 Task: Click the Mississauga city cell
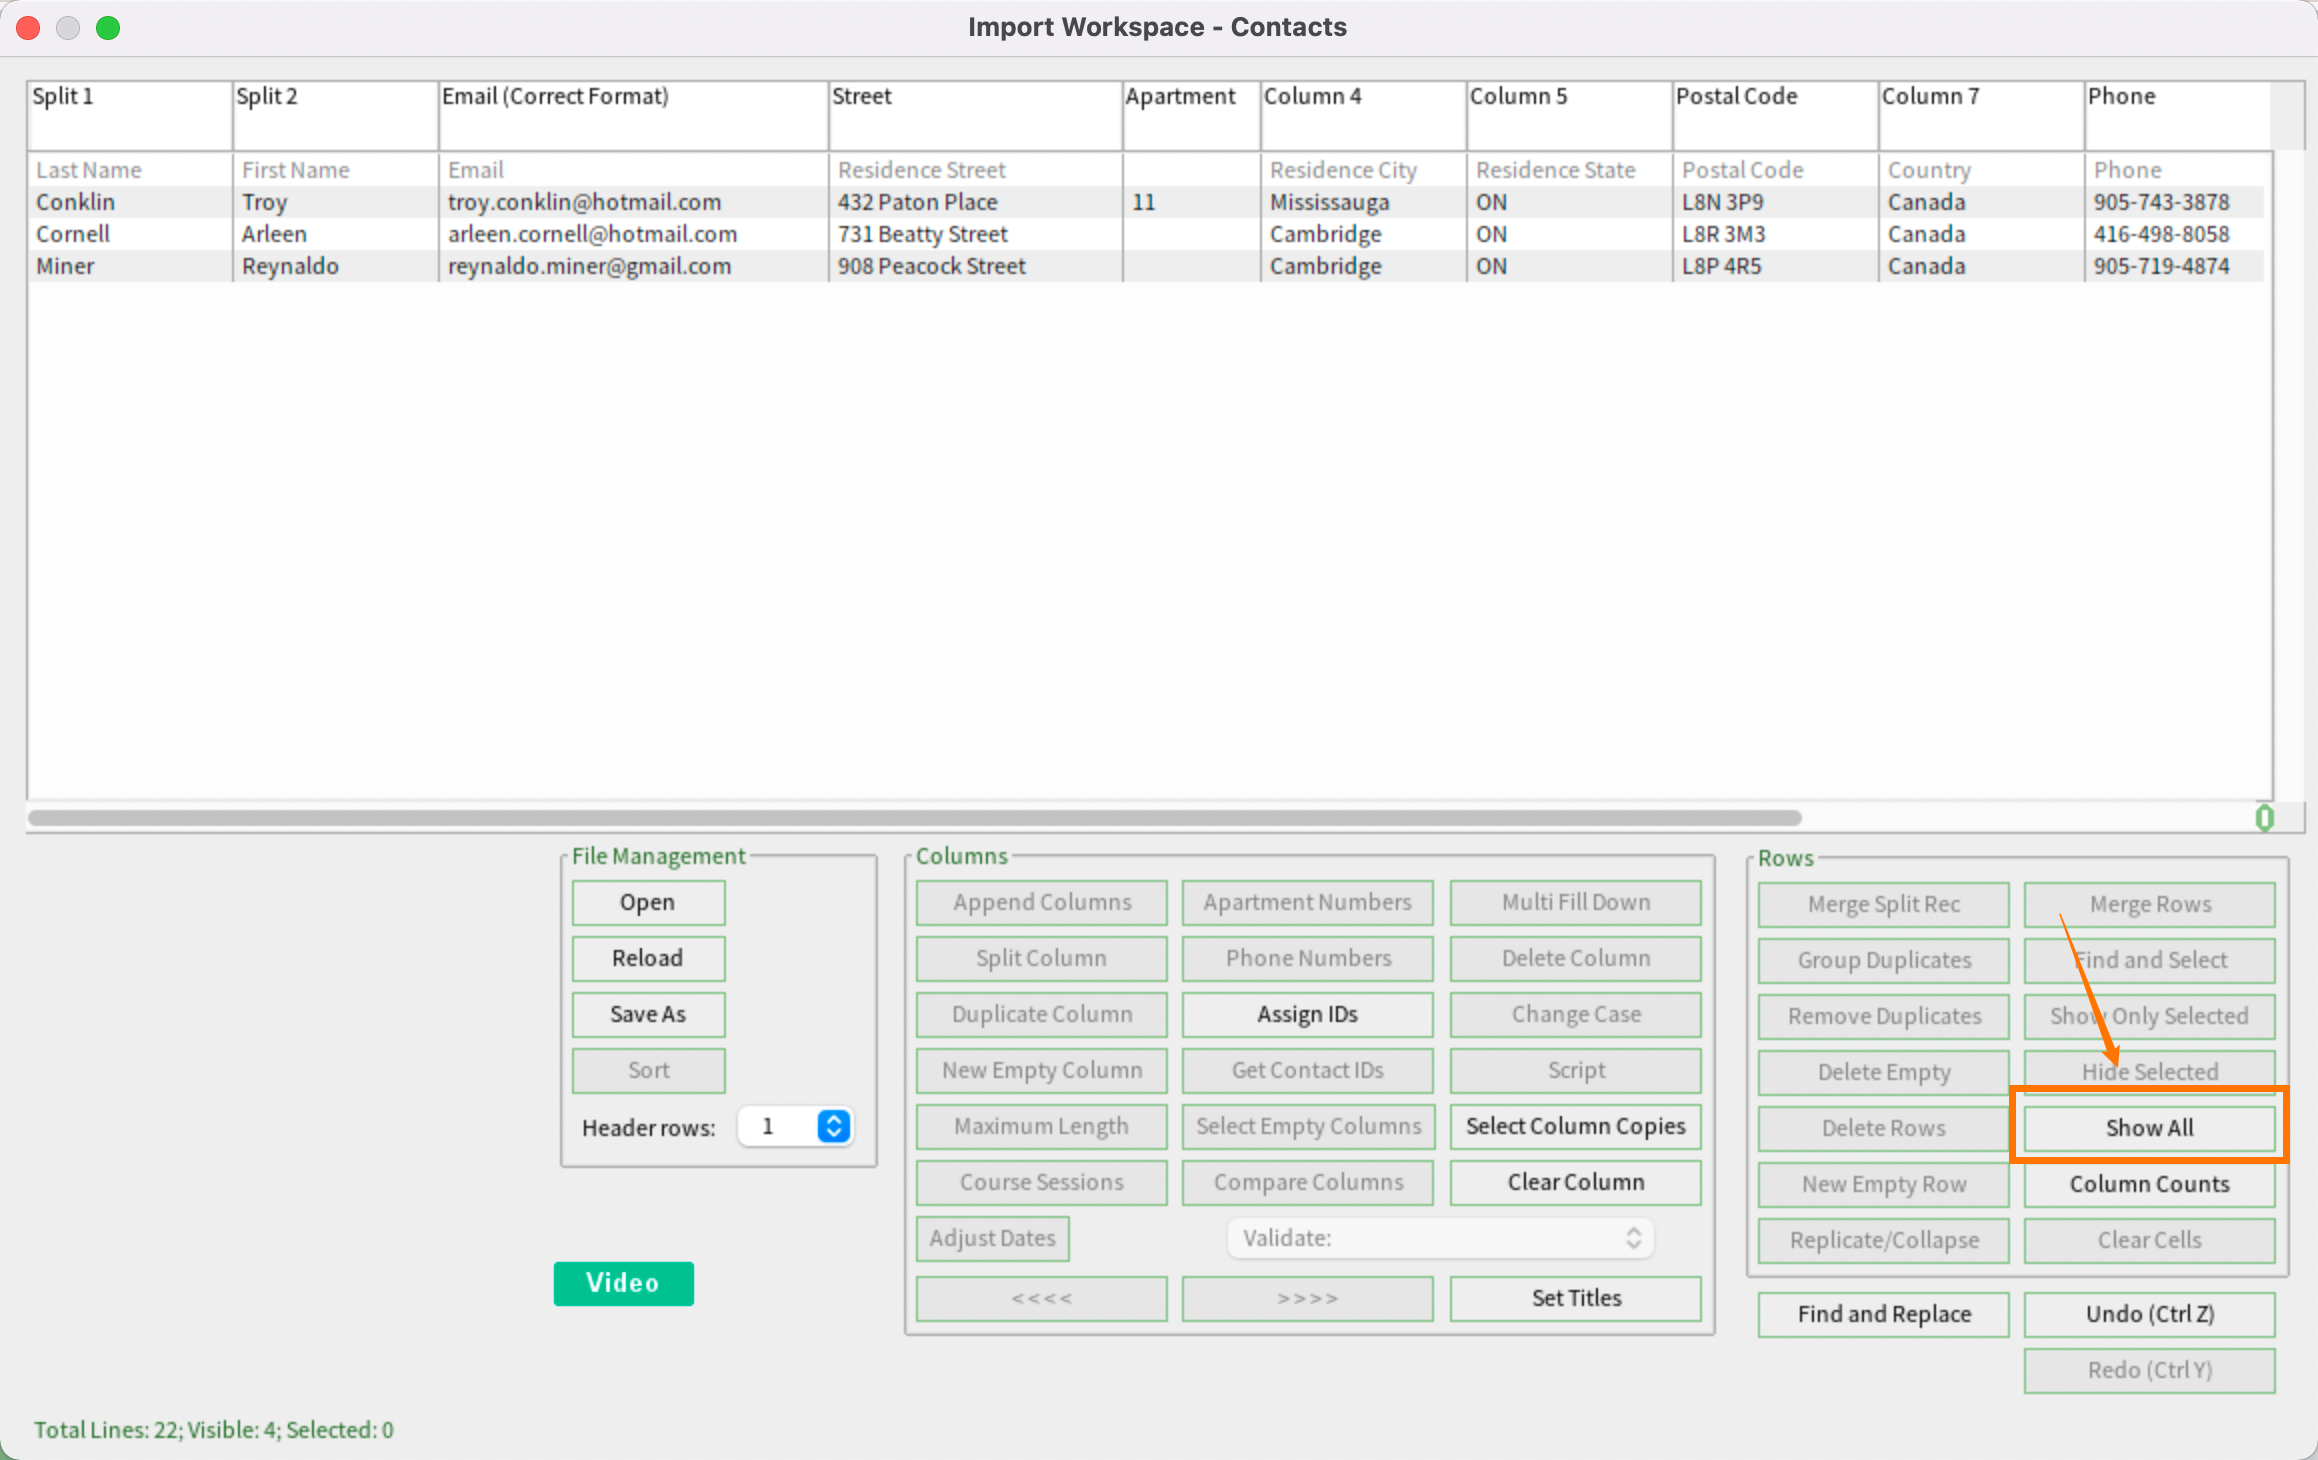point(1363,203)
